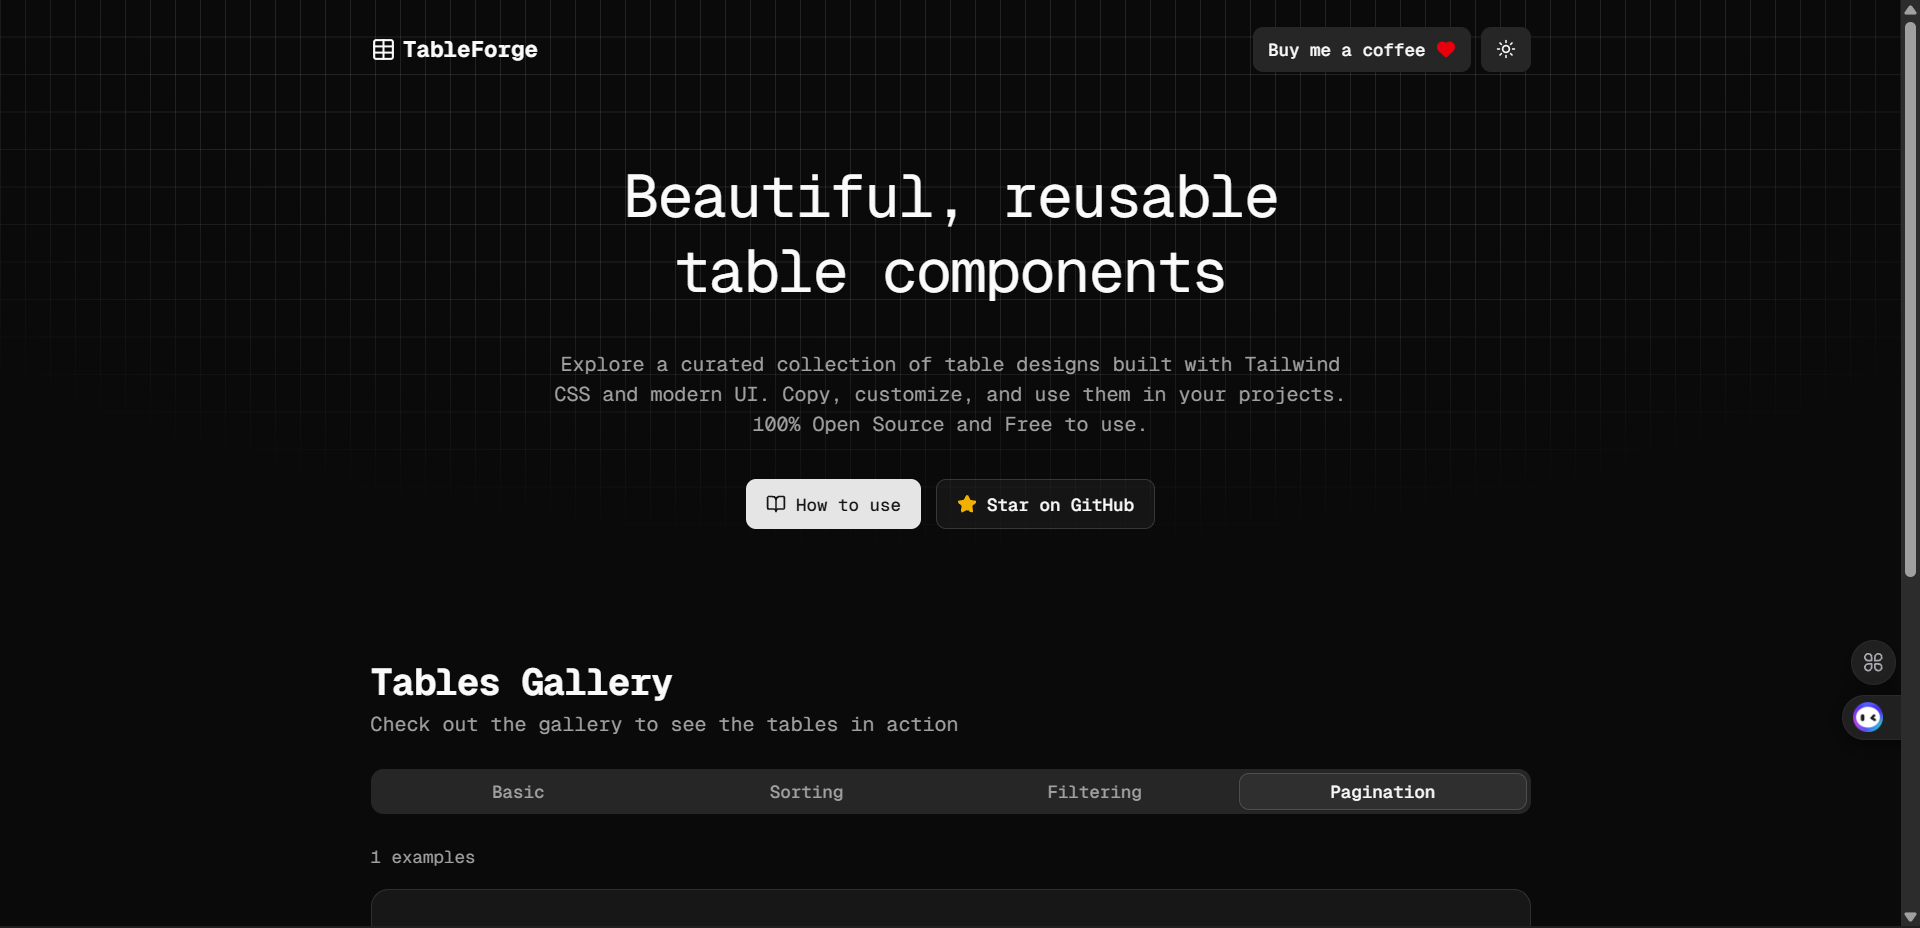Open the floating four-circle shortcut widget

(1873, 662)
